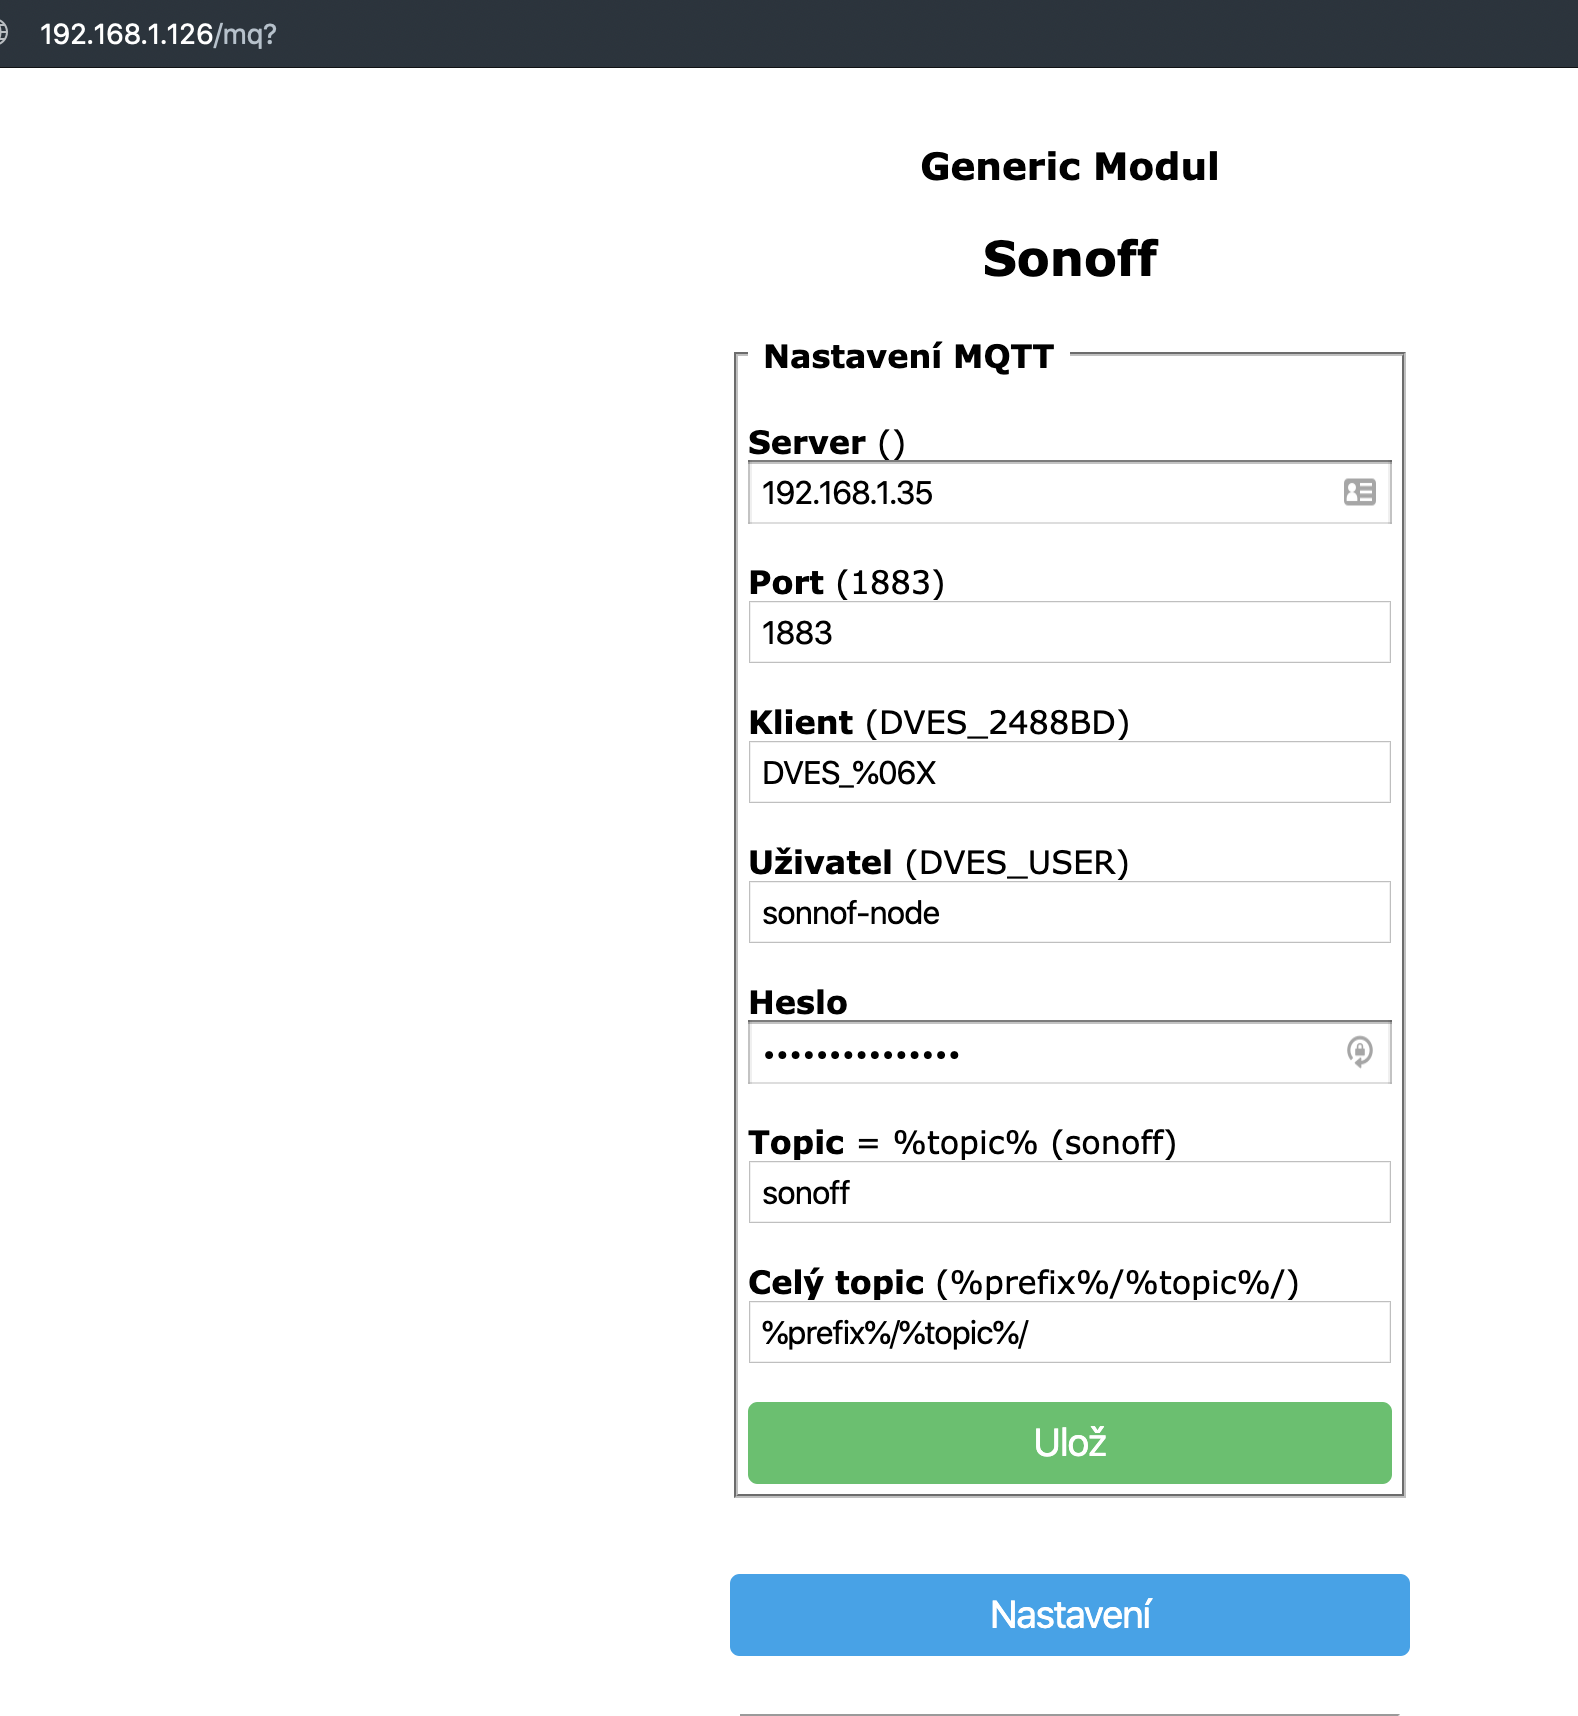Click the Nastavení MQTT section legend

pos(908,356)
